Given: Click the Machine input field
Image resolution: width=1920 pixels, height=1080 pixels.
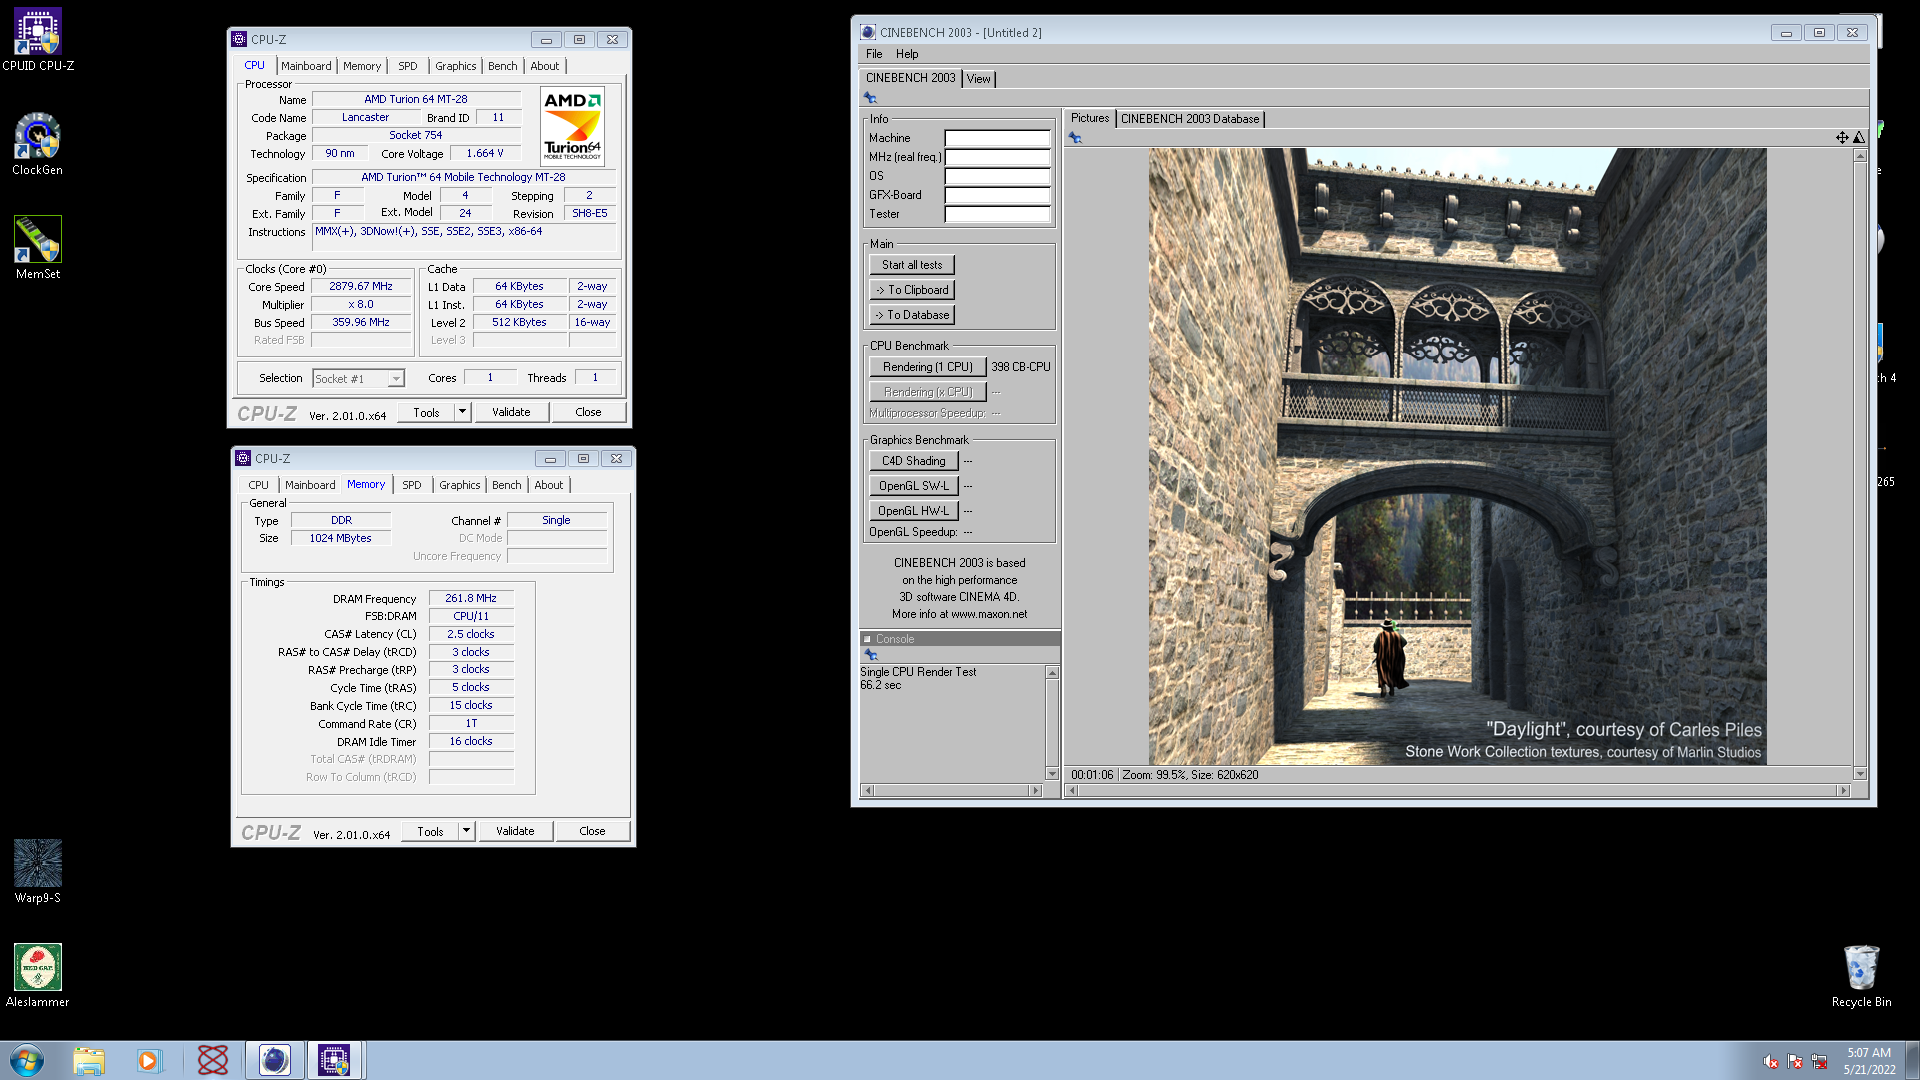Looking at the screenshot, I should [998, 138].
